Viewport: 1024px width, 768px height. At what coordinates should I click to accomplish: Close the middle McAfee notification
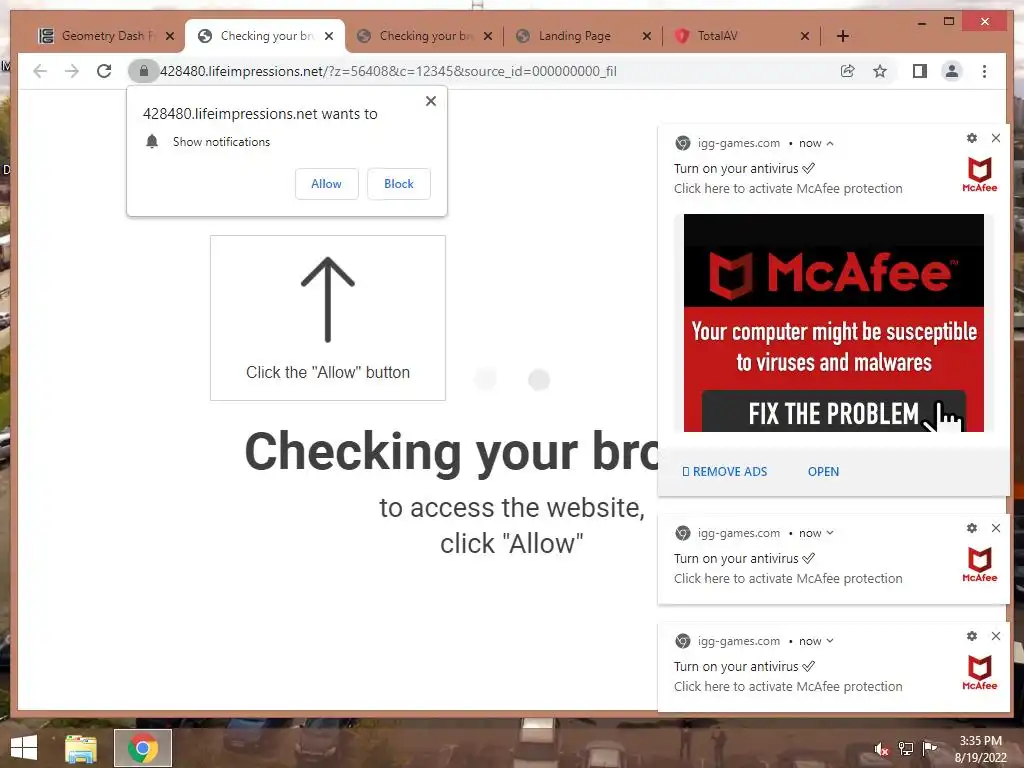pos(996,528)
